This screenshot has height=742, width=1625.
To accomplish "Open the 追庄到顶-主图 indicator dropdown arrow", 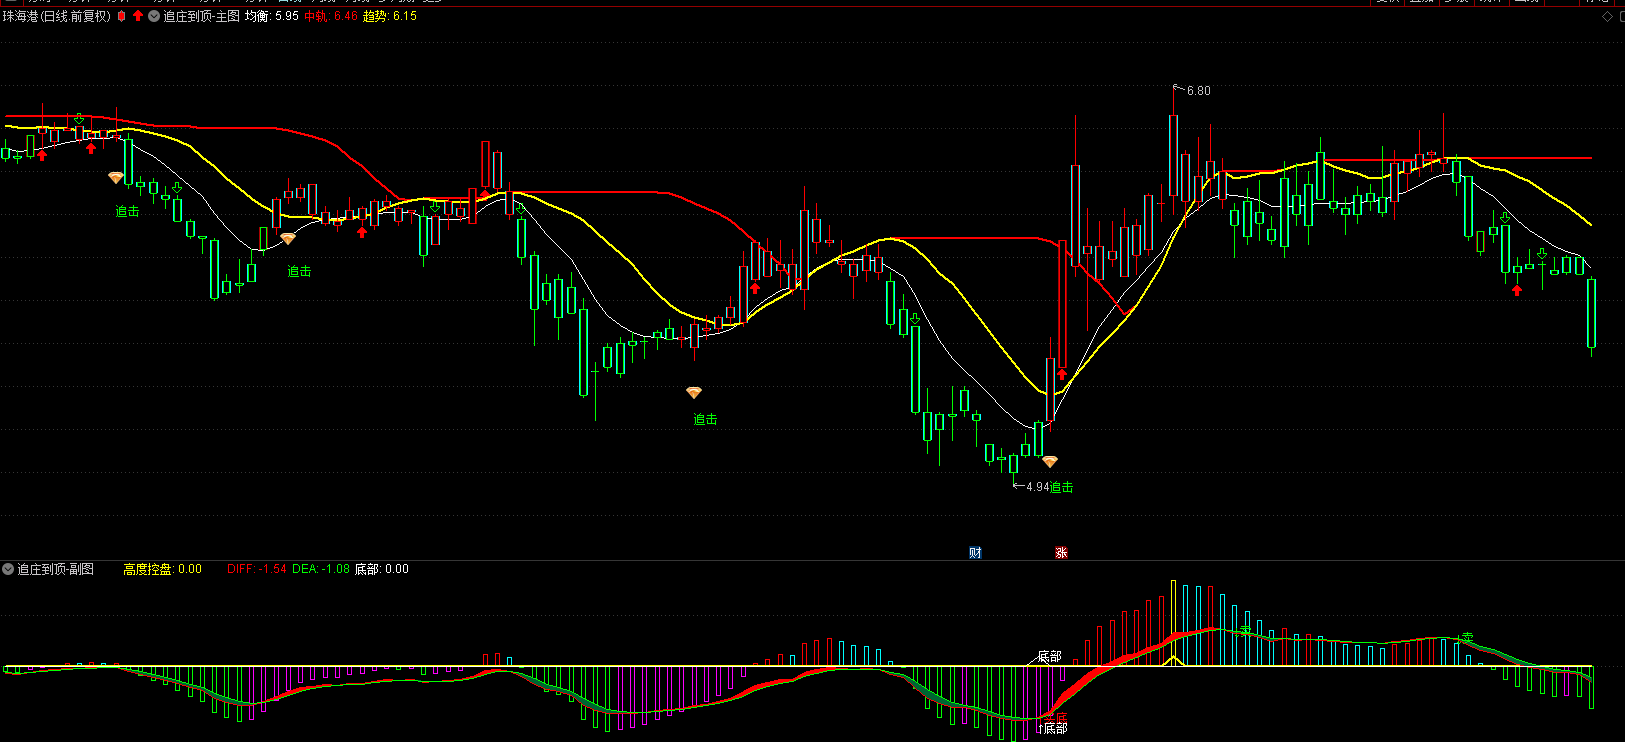I will (154, 16).
